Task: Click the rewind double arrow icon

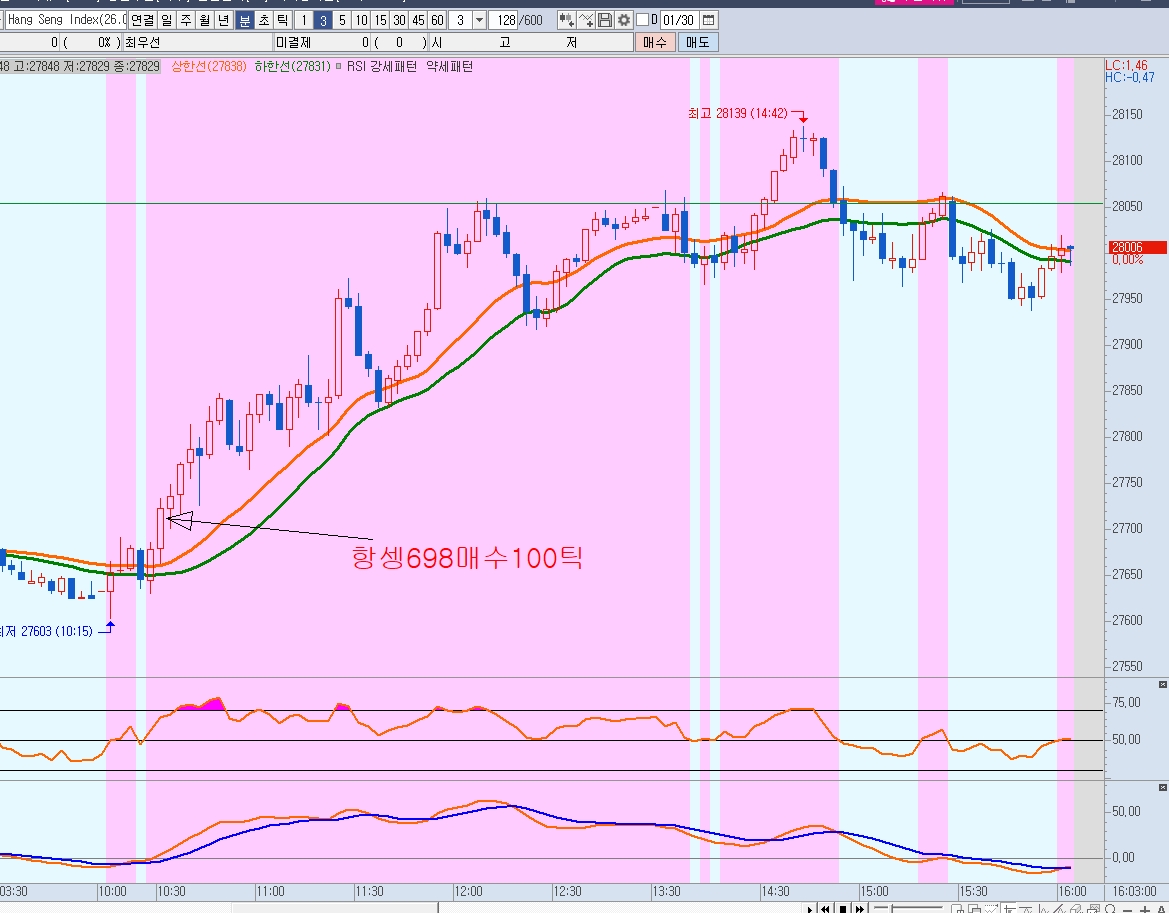Action: (826, 908)
